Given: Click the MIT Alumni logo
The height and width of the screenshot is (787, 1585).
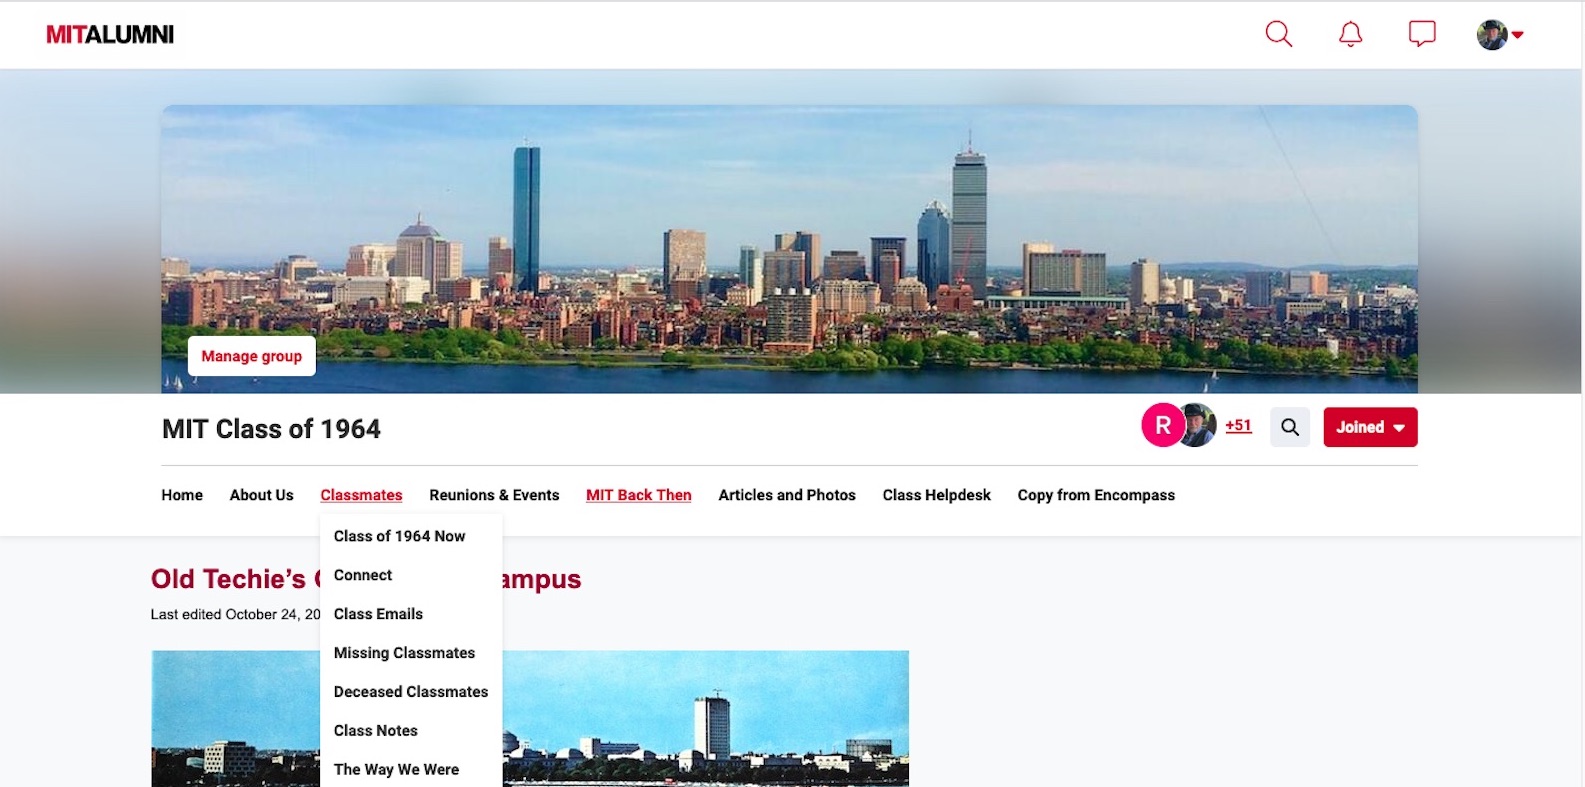Looking at the screenshot, I should pos(110,35).
